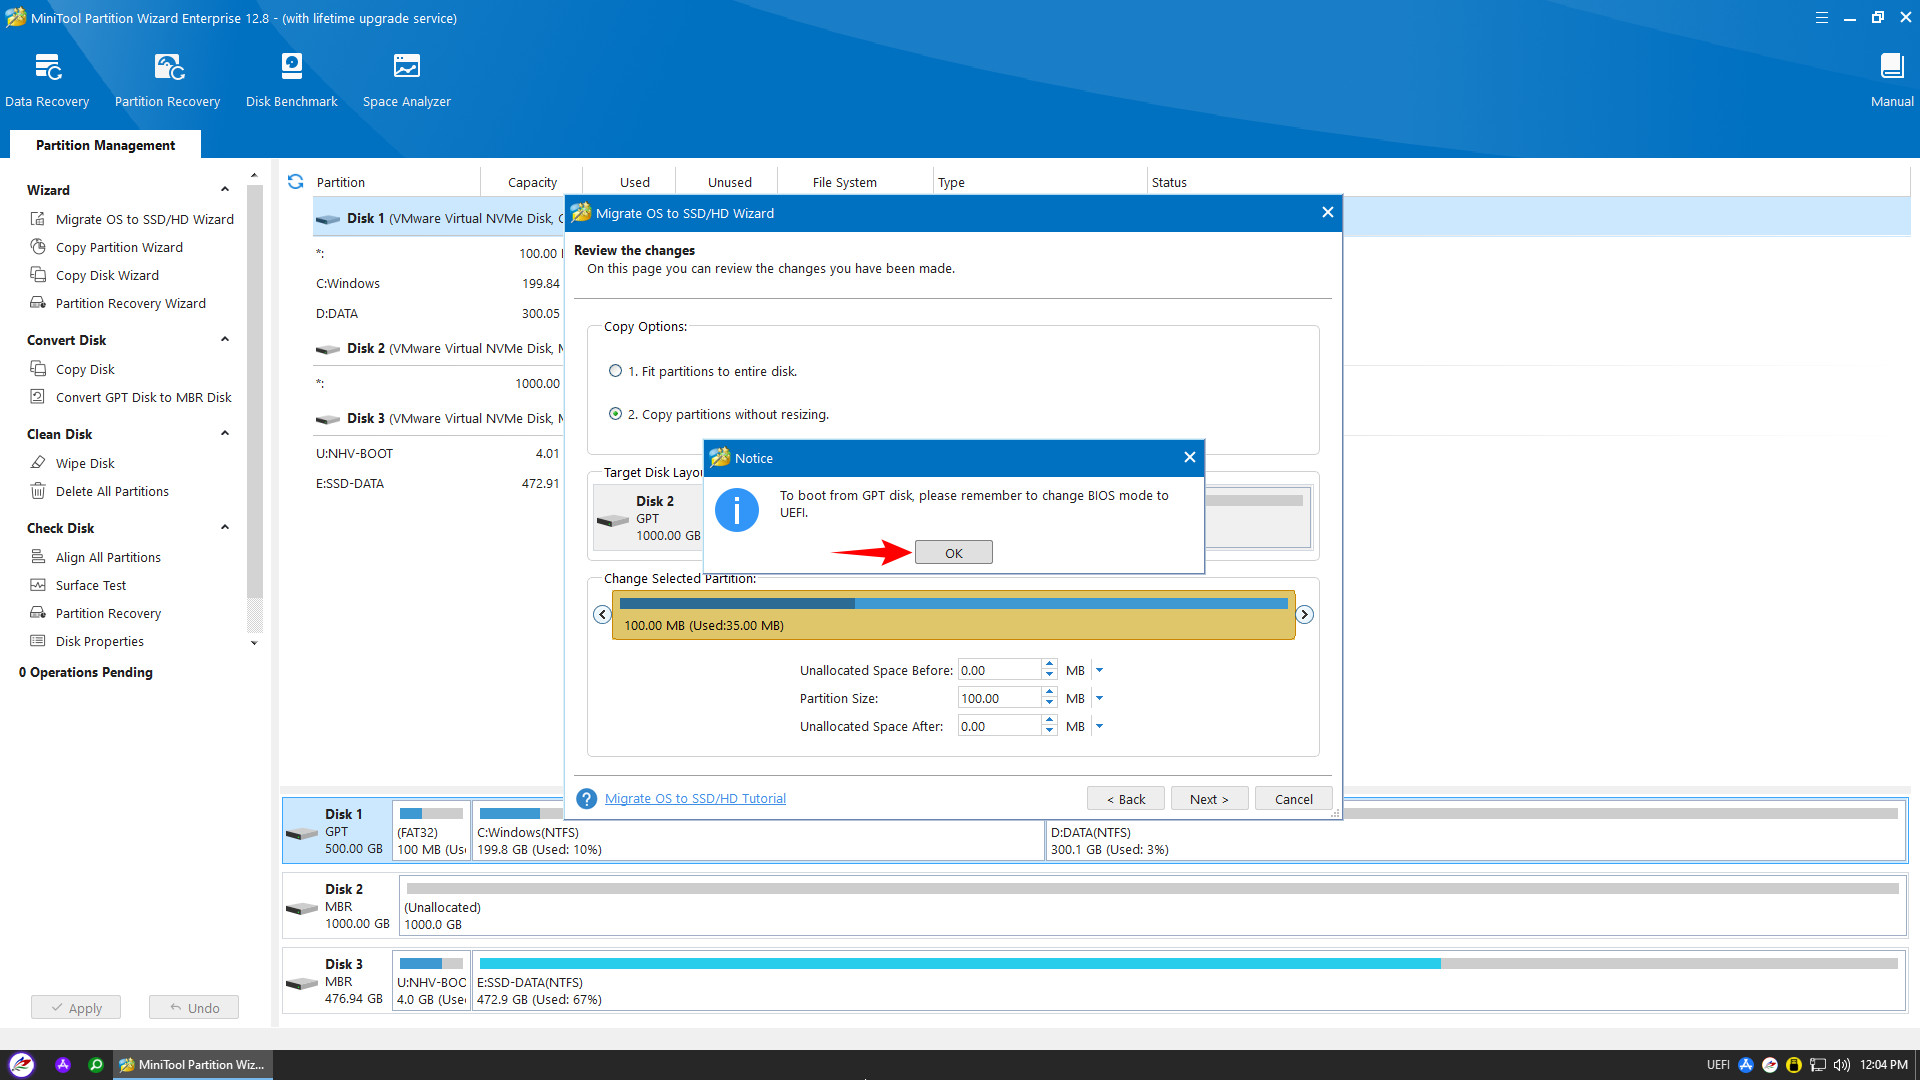Open the Migrate OS to SSD/HD Tutorial link

(x=695, y=799)
